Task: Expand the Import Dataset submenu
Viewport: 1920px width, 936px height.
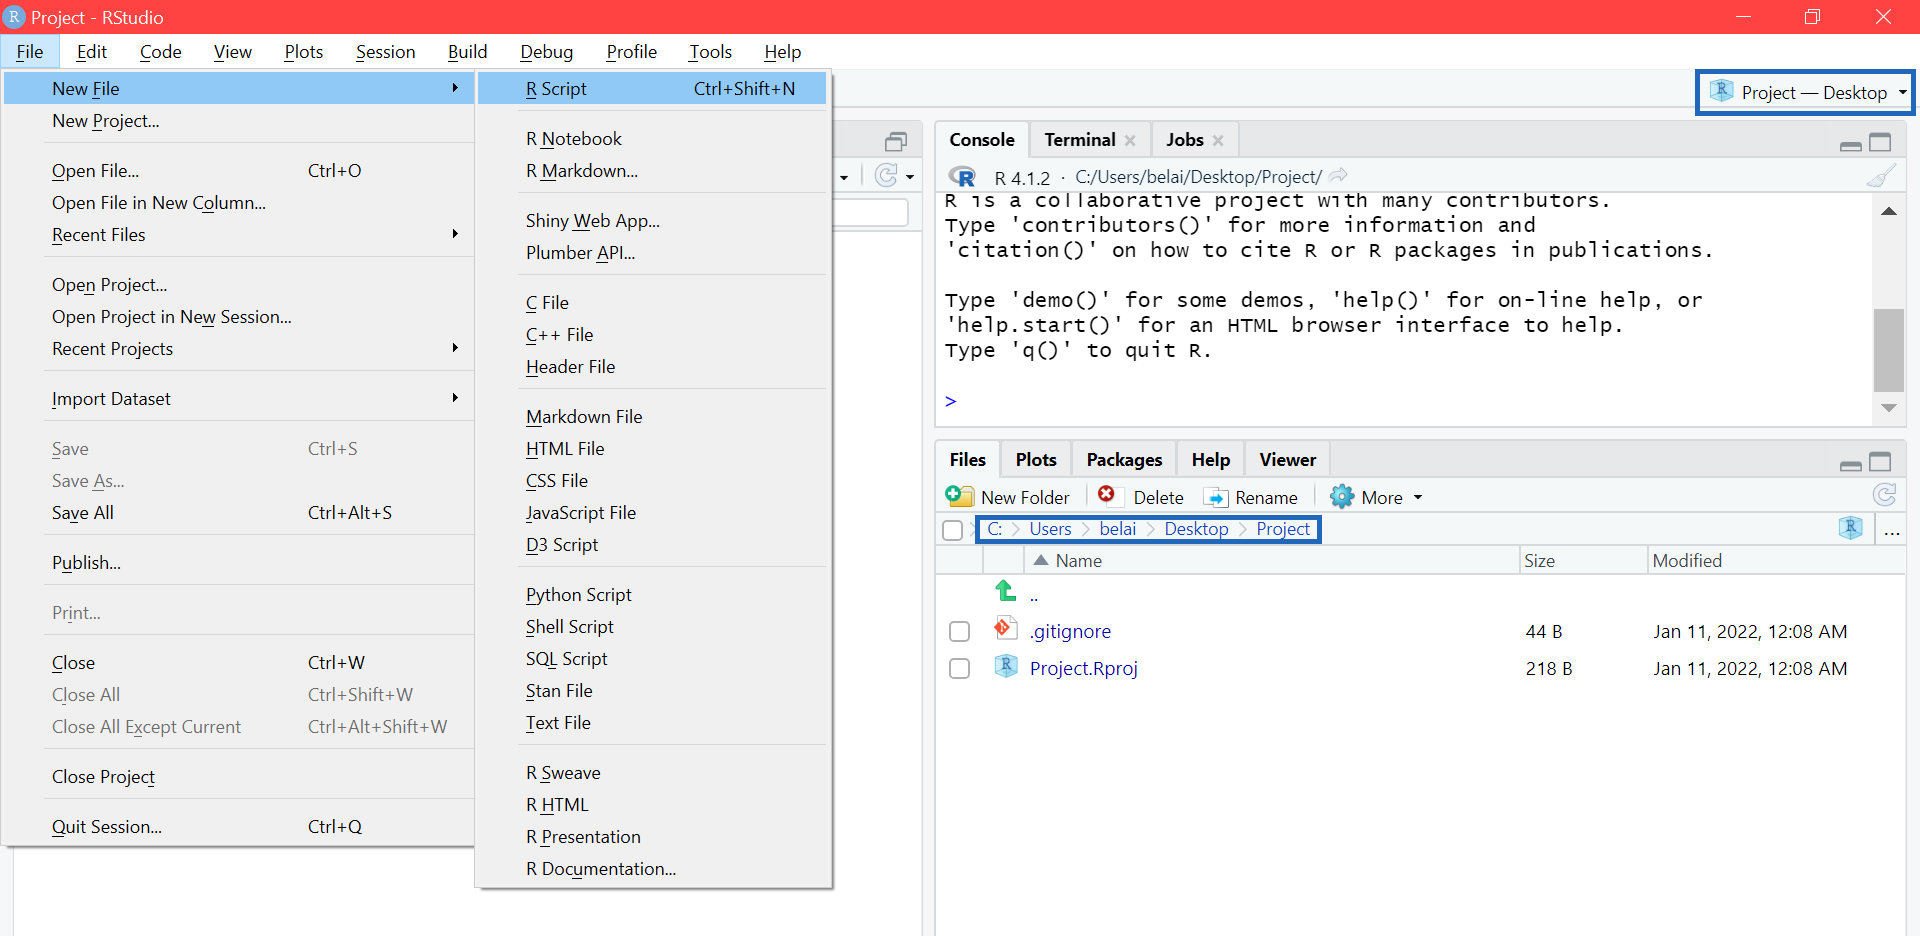Action: pos(455,398)
